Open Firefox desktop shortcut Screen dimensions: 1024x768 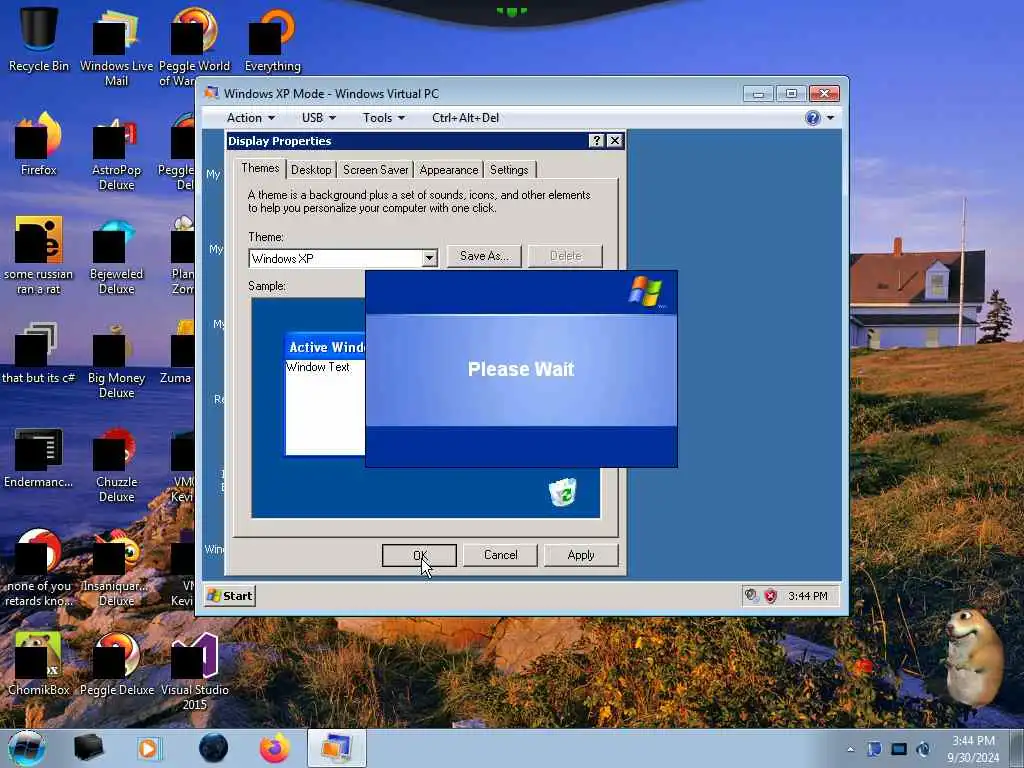39,144
